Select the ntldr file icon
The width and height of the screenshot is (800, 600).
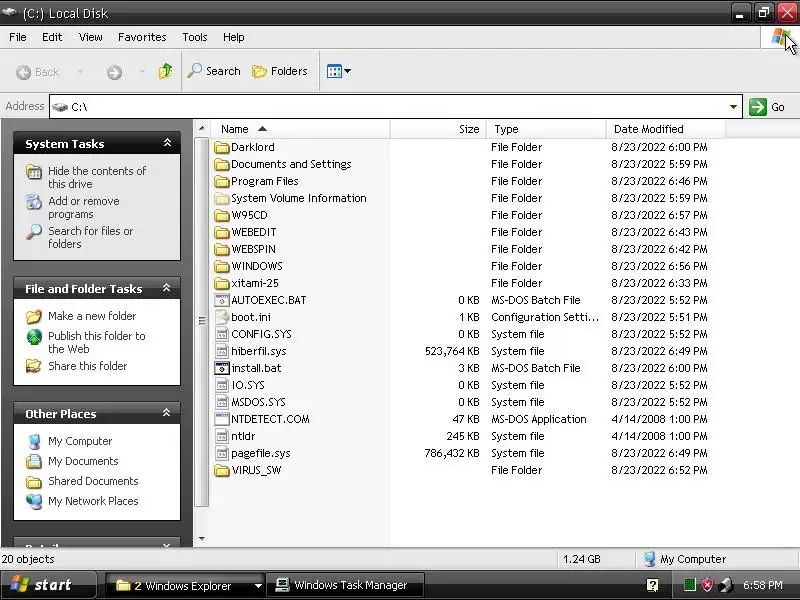(221, 436)
